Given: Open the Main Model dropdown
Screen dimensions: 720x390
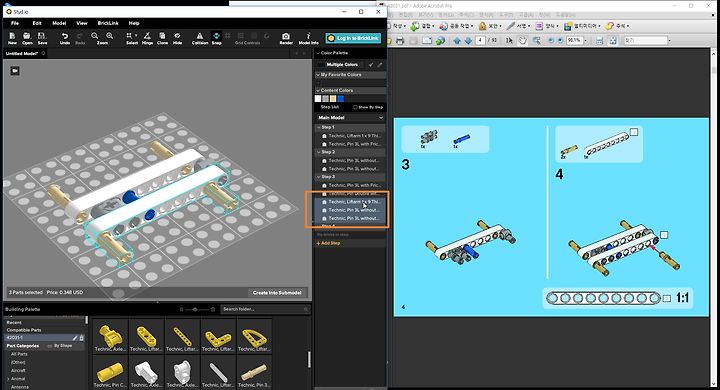Looking at the screenshot, I should 350,118.
